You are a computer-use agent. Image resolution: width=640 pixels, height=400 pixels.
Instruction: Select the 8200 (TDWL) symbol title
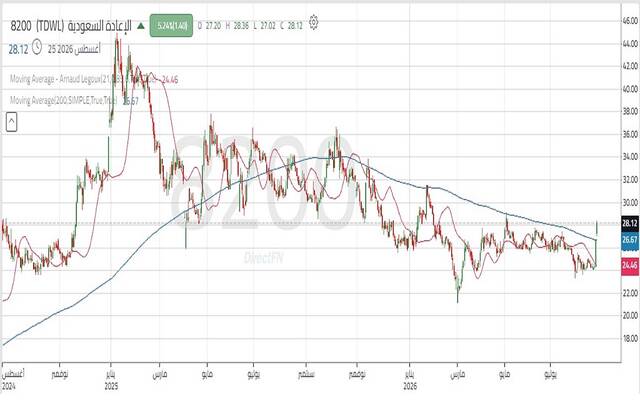click(71, 26)
